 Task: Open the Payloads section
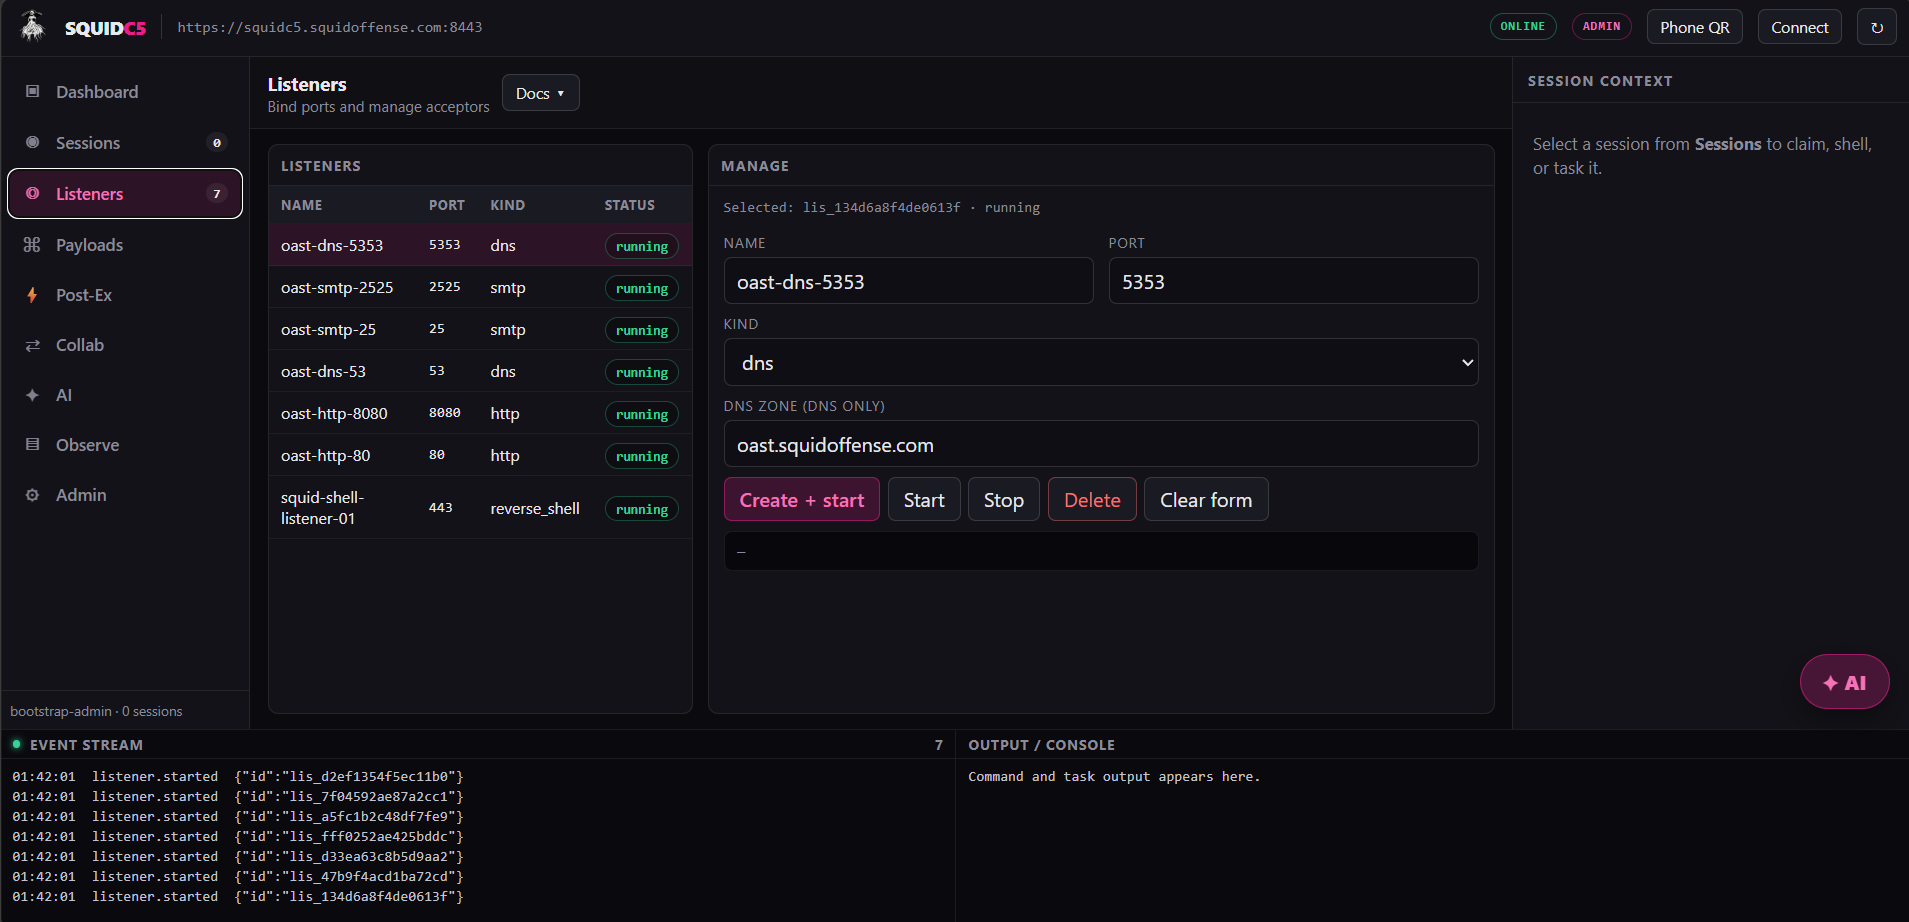tap(125, 245)
